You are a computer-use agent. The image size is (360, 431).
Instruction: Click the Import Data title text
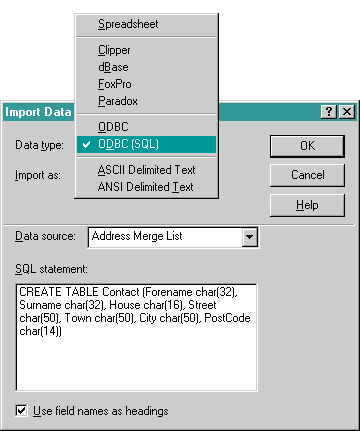click(38, 112)
